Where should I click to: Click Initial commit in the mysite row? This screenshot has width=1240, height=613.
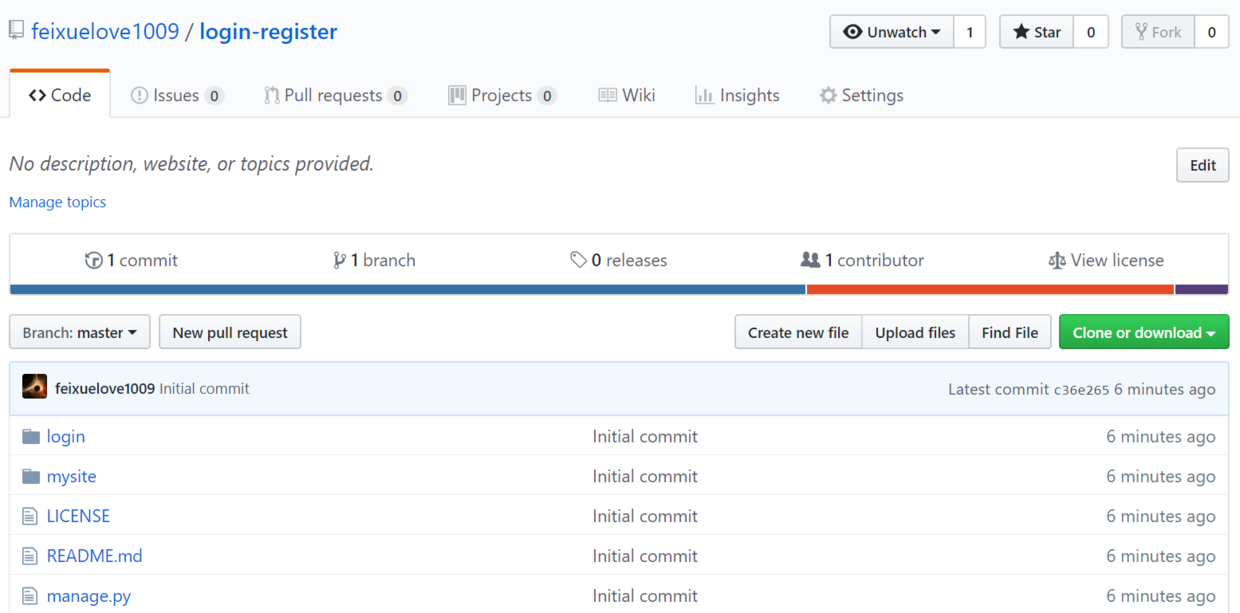[645, 476]
